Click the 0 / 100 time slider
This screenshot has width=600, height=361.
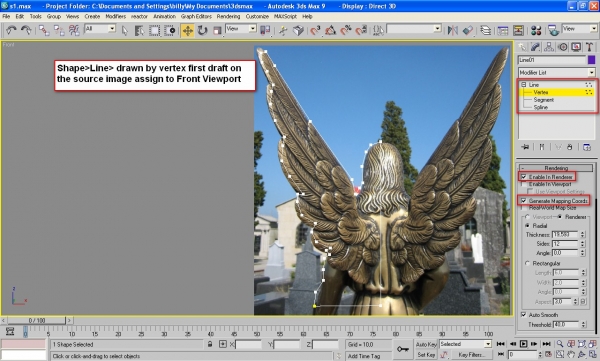pos(37,320)
